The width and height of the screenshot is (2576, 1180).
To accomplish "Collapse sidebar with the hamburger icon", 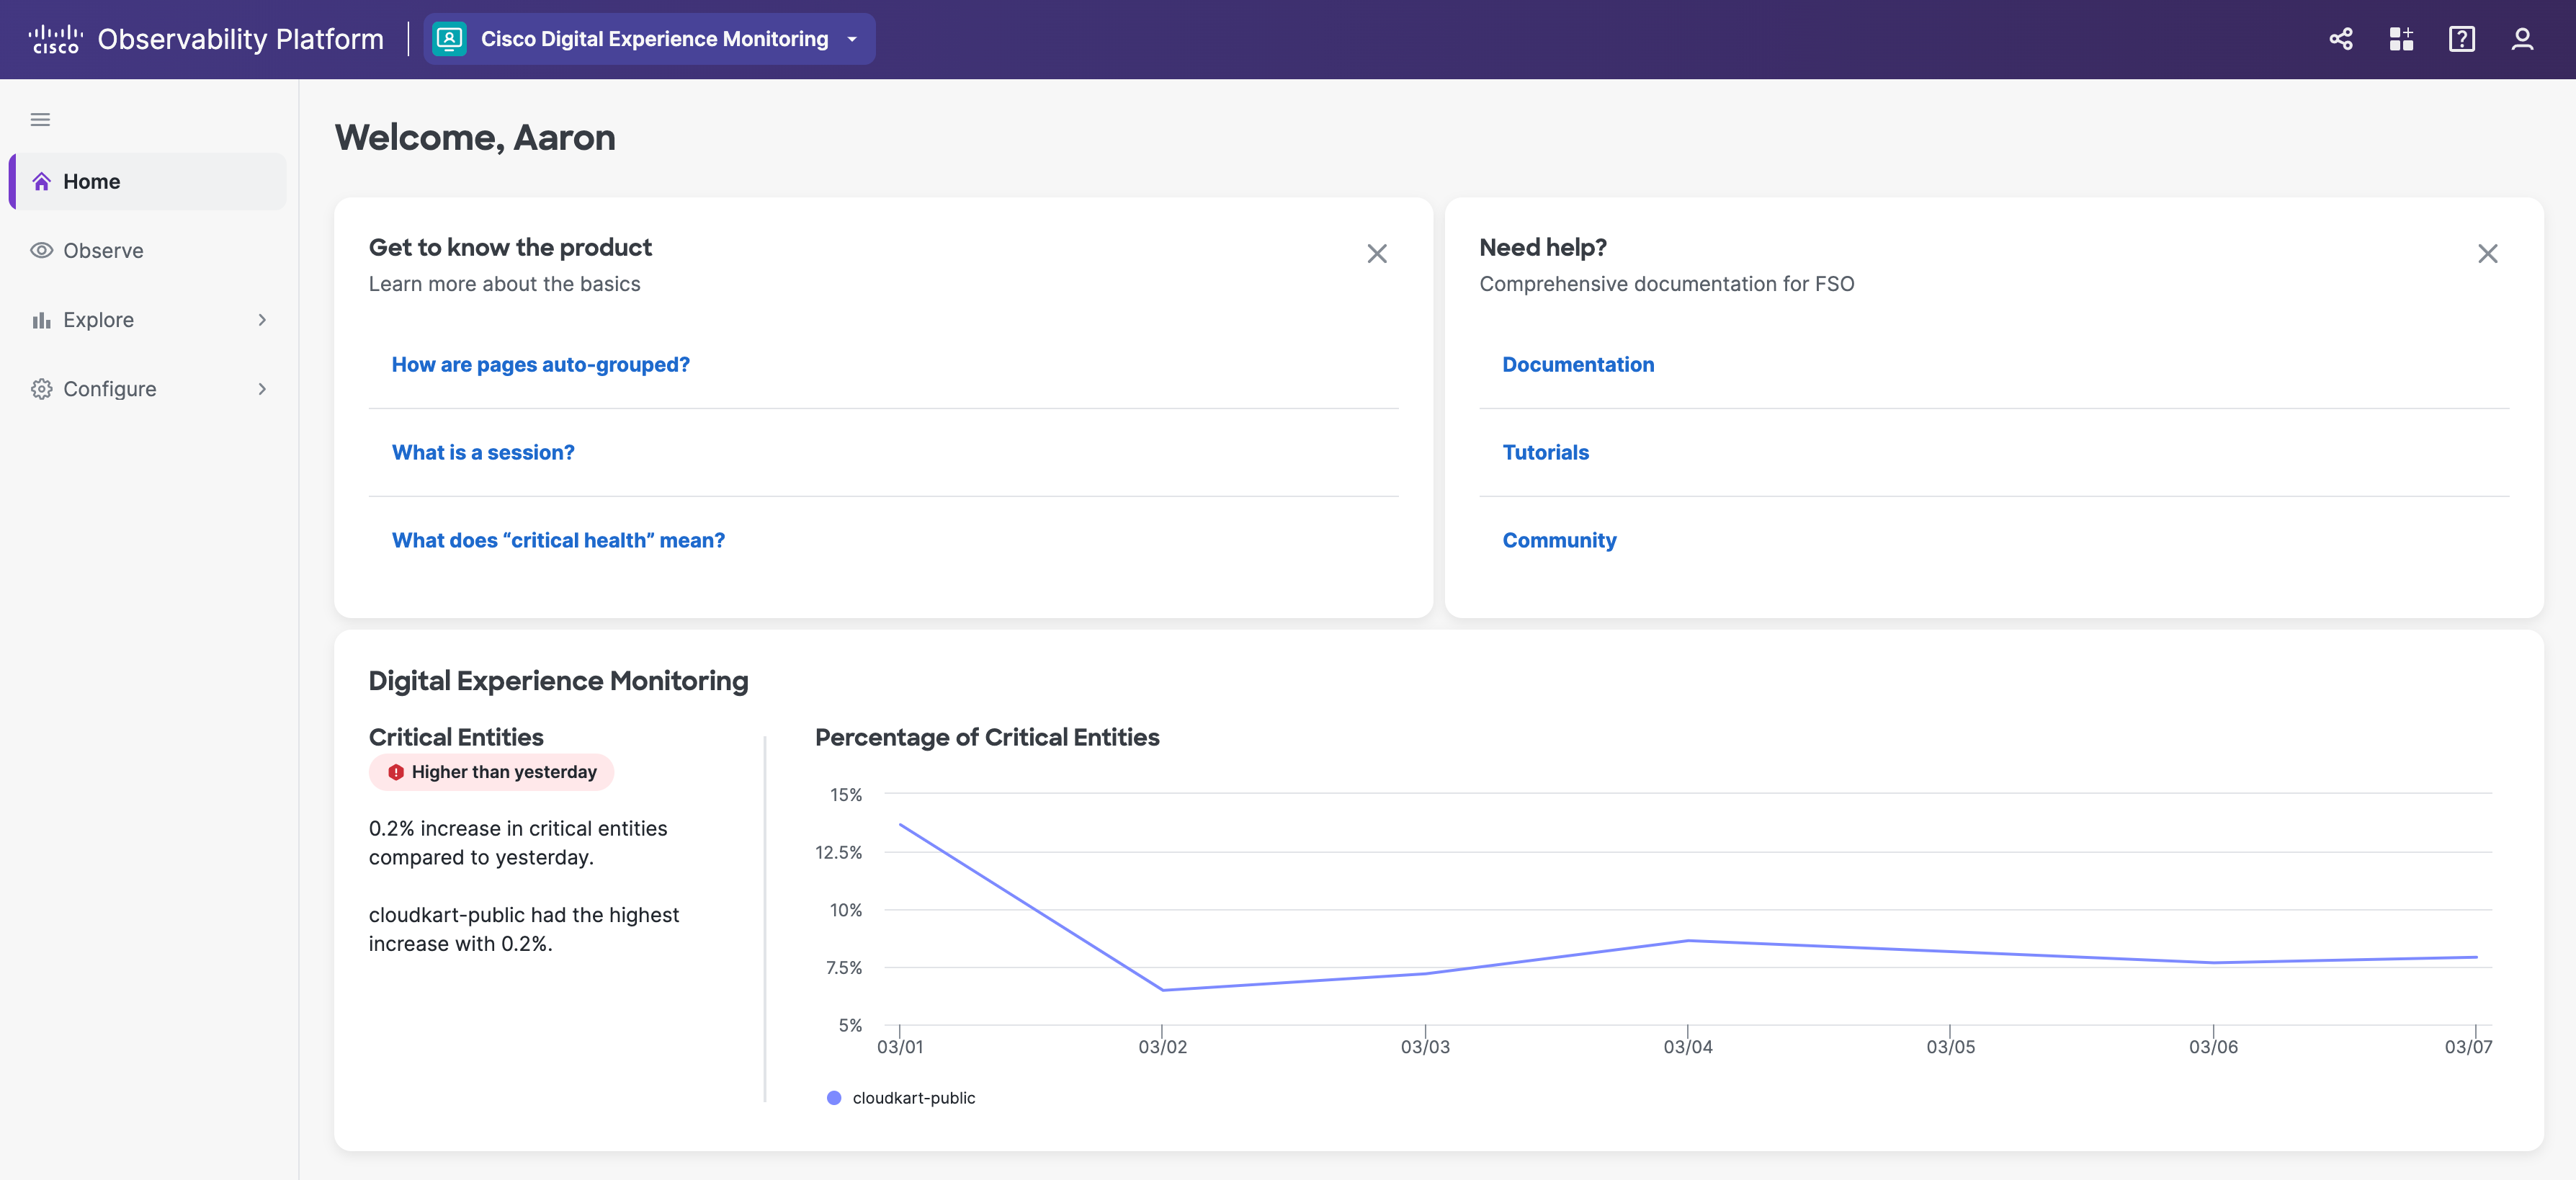I will [x=40, y=120].
